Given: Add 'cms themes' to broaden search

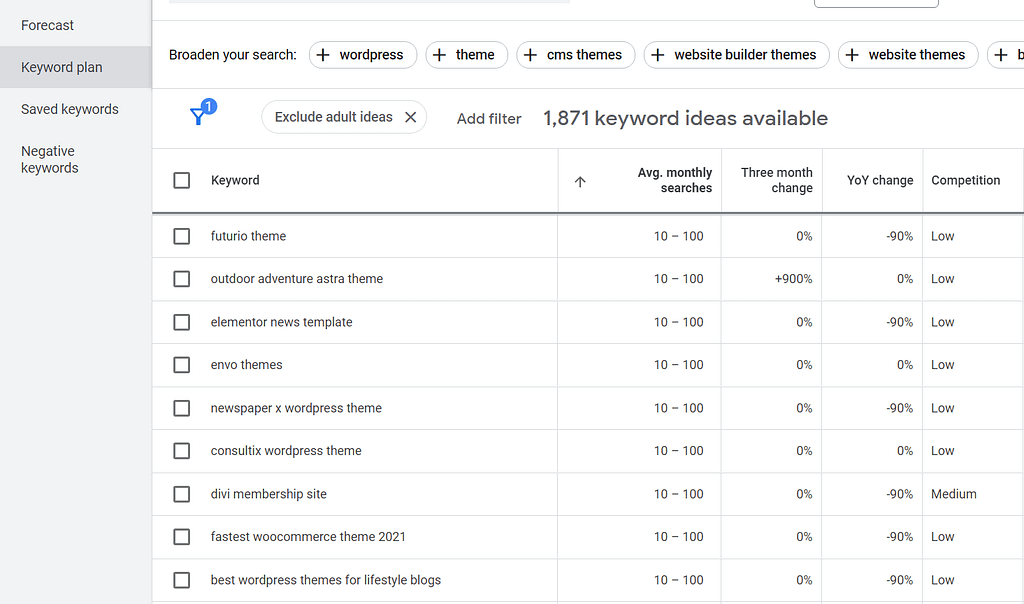Looking at the screenshot, I should point(575,55).
